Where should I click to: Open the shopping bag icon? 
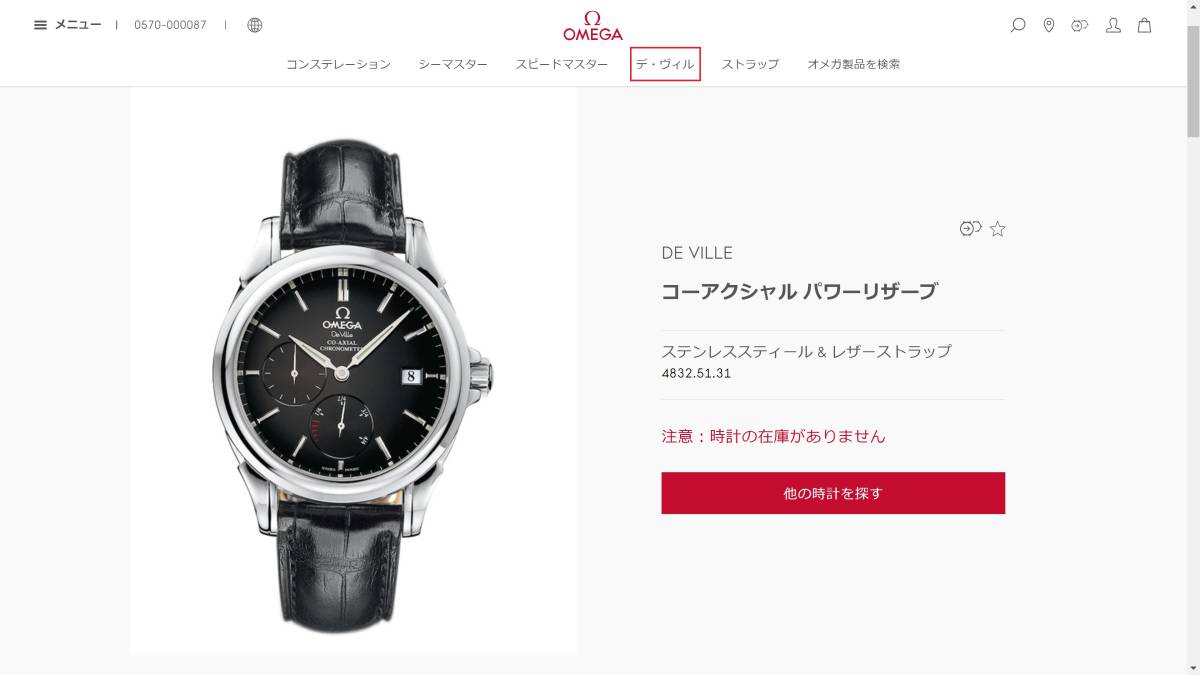pos(1145,25)
